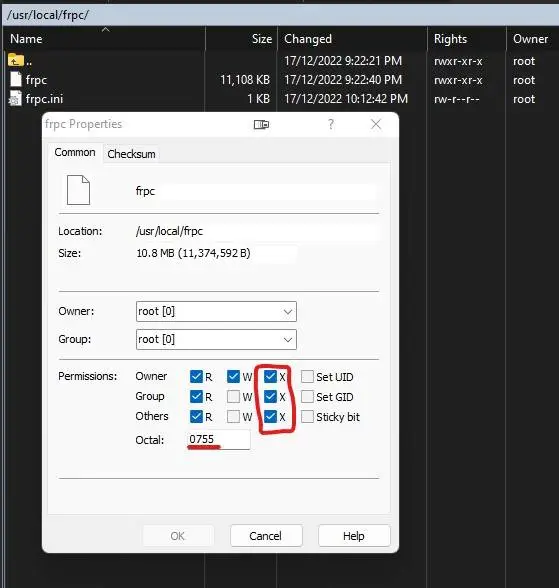Click the /usr/local/frpc/ path bar
This screenshot has width=559, height=588.
click(x=280, y=15)
